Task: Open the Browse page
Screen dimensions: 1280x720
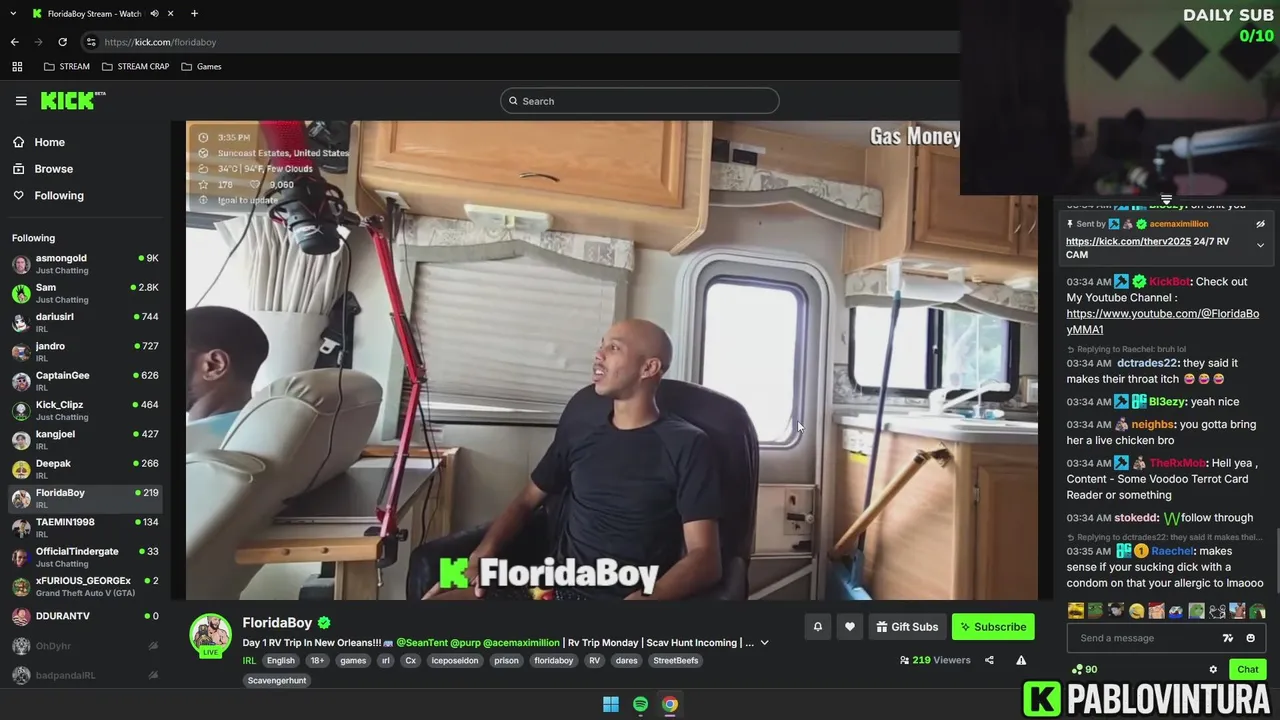Action: click(x=43, y=169)
